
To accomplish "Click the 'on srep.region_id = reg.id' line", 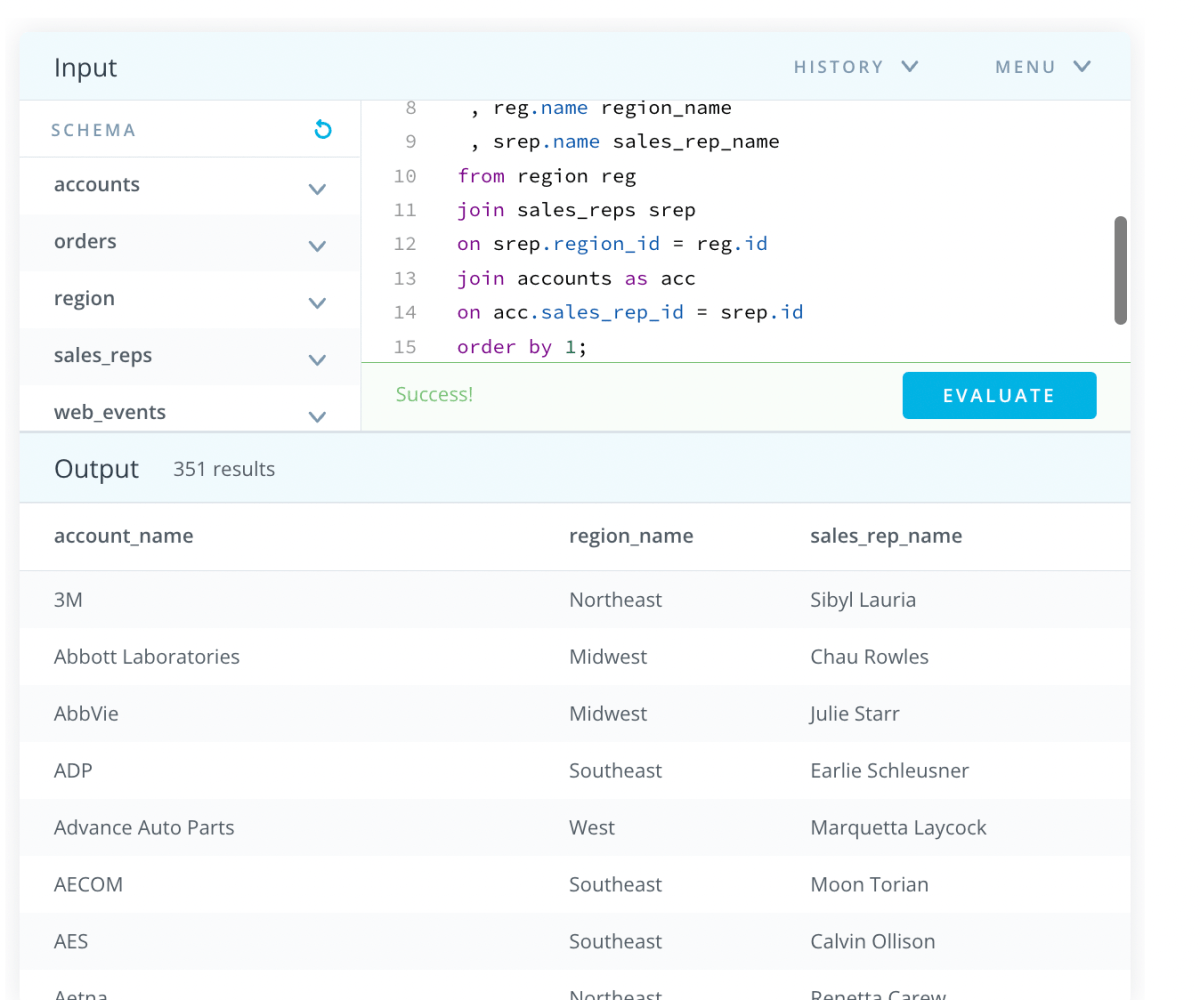I will 612,244.
